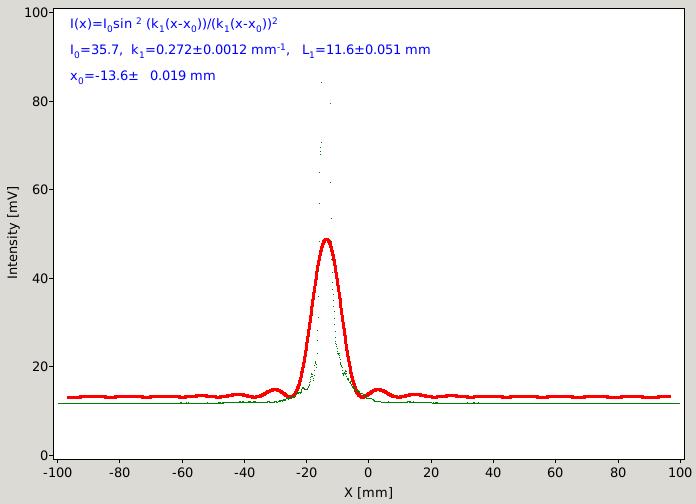Click the x0=-13.6±0.019 mm annotation
696x504 pixels.
click(x=142, y=76)
